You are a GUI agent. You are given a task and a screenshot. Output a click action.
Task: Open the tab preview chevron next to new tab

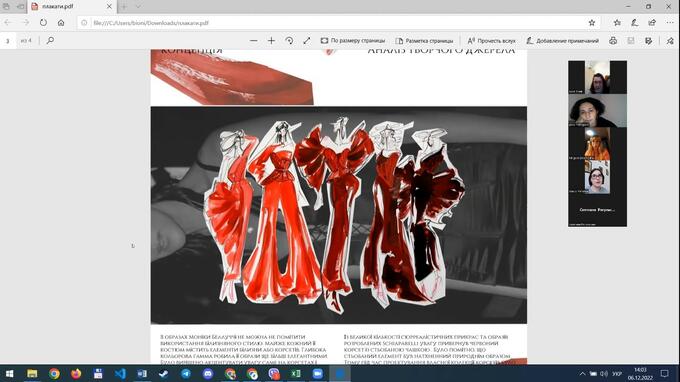[138, 7]
